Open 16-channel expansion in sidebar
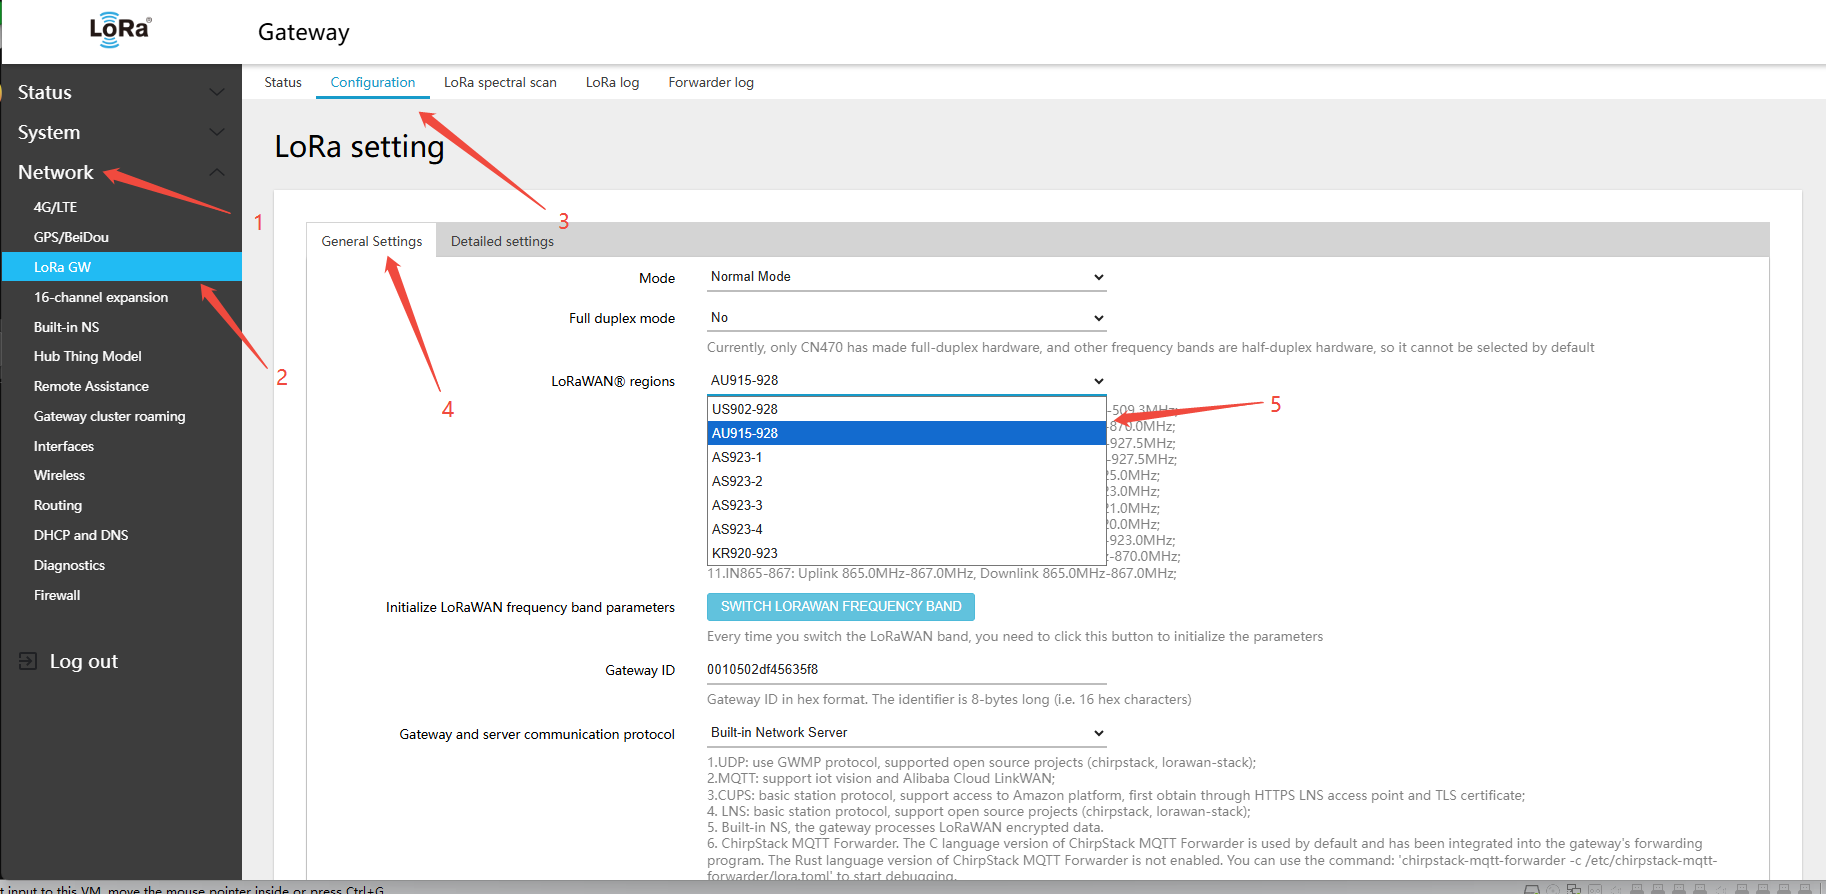The height and width of the screenshot is (894, 1826). [101, 297]
